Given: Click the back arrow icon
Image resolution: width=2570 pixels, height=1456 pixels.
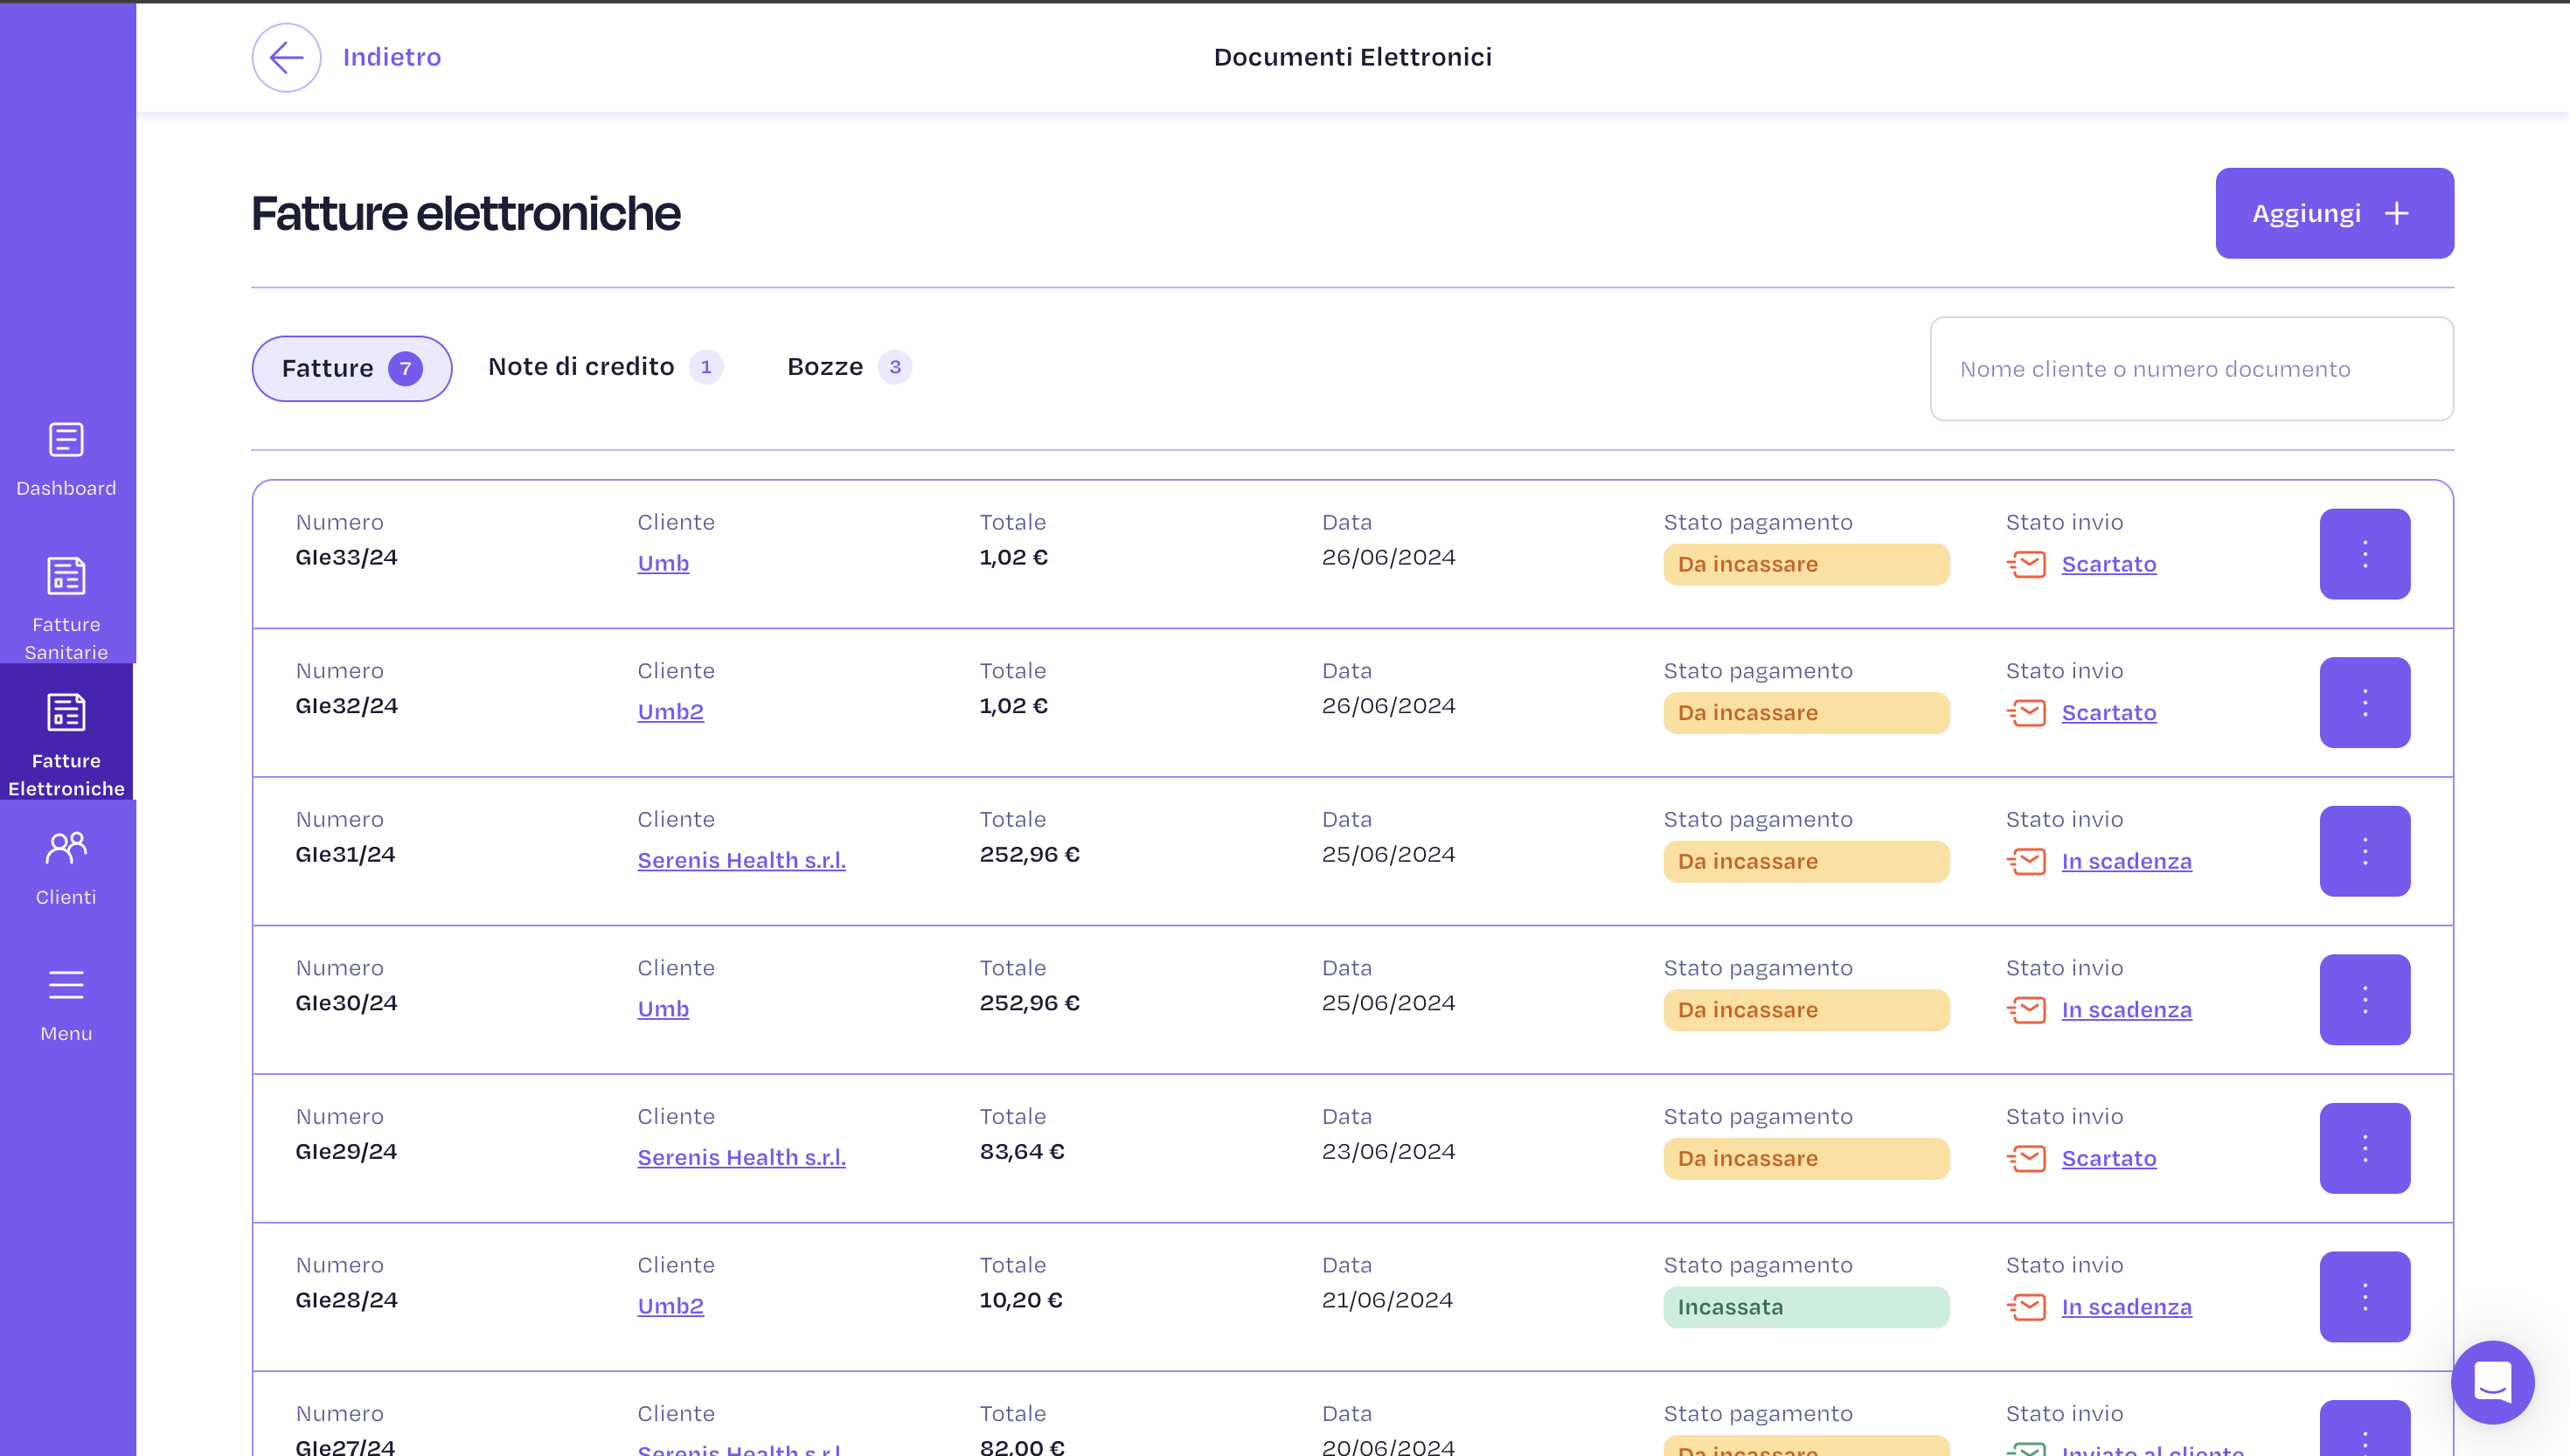Looking at the screenshot, I should 286,57.
